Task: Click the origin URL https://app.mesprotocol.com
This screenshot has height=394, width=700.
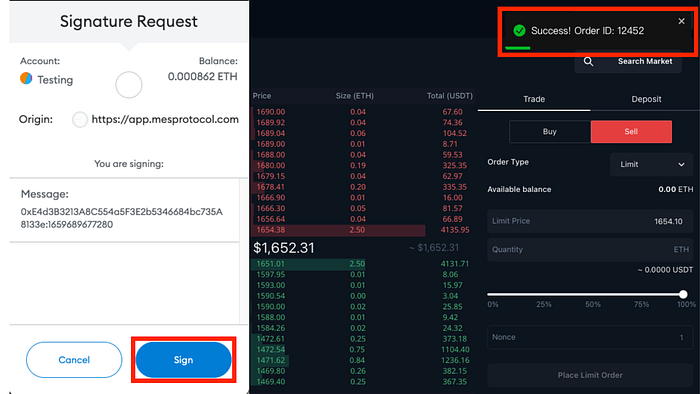Action: [x=165, y=120]
